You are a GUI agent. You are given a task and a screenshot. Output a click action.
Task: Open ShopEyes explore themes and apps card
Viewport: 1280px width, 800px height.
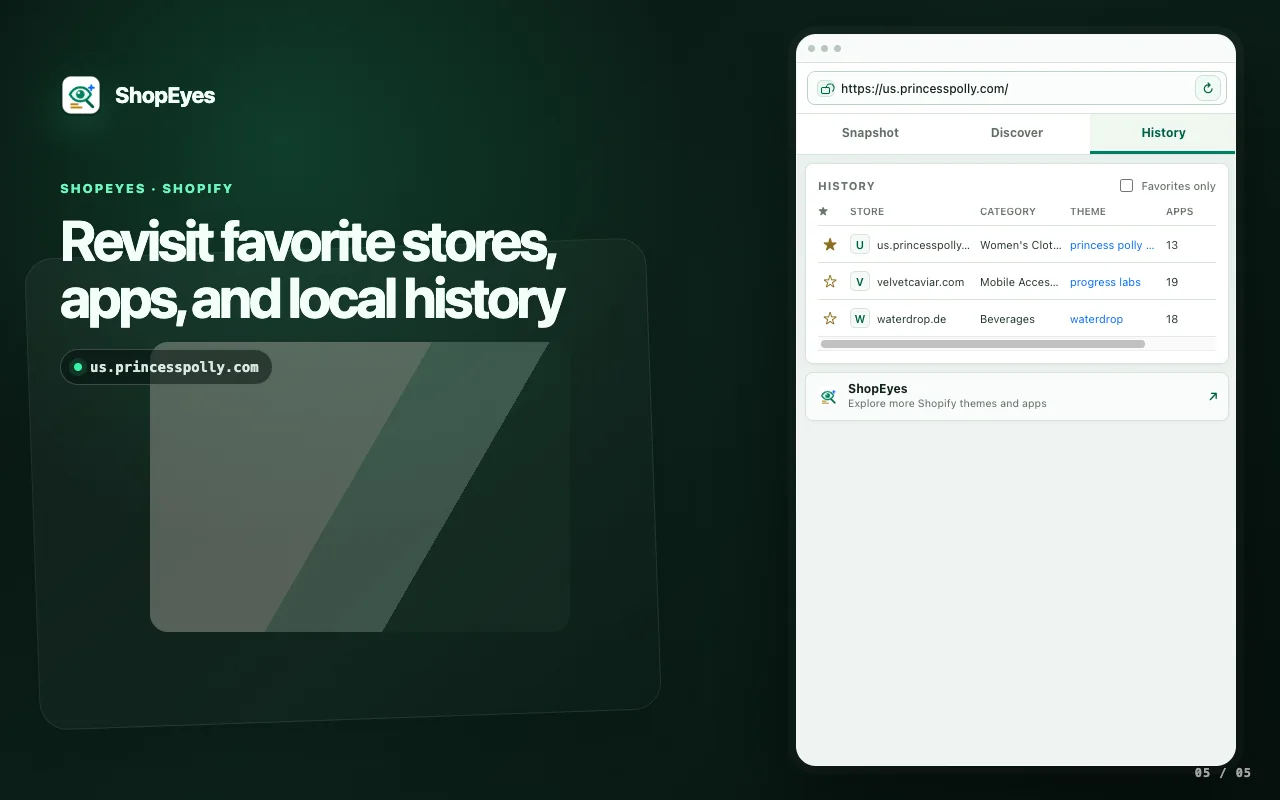point(1016,397)
